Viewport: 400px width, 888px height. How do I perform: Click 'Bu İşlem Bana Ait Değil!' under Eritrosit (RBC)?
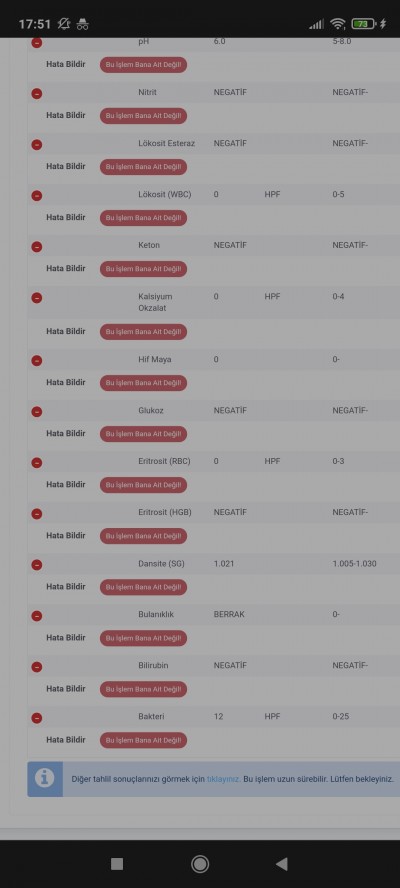pyautogui.click(x=143, y=485)
